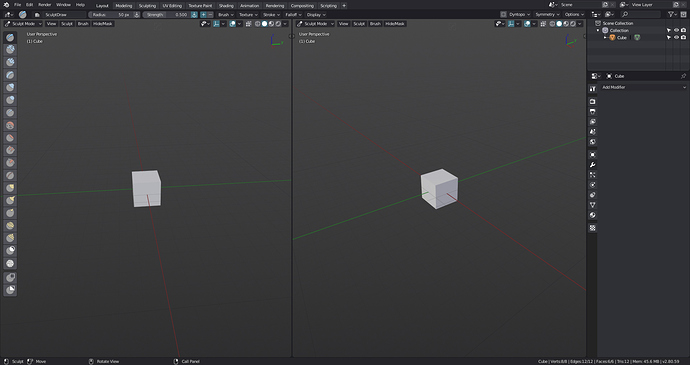Screen dimensions: 690x365
Task: Open the Render menu
Action: pos(44,5)
